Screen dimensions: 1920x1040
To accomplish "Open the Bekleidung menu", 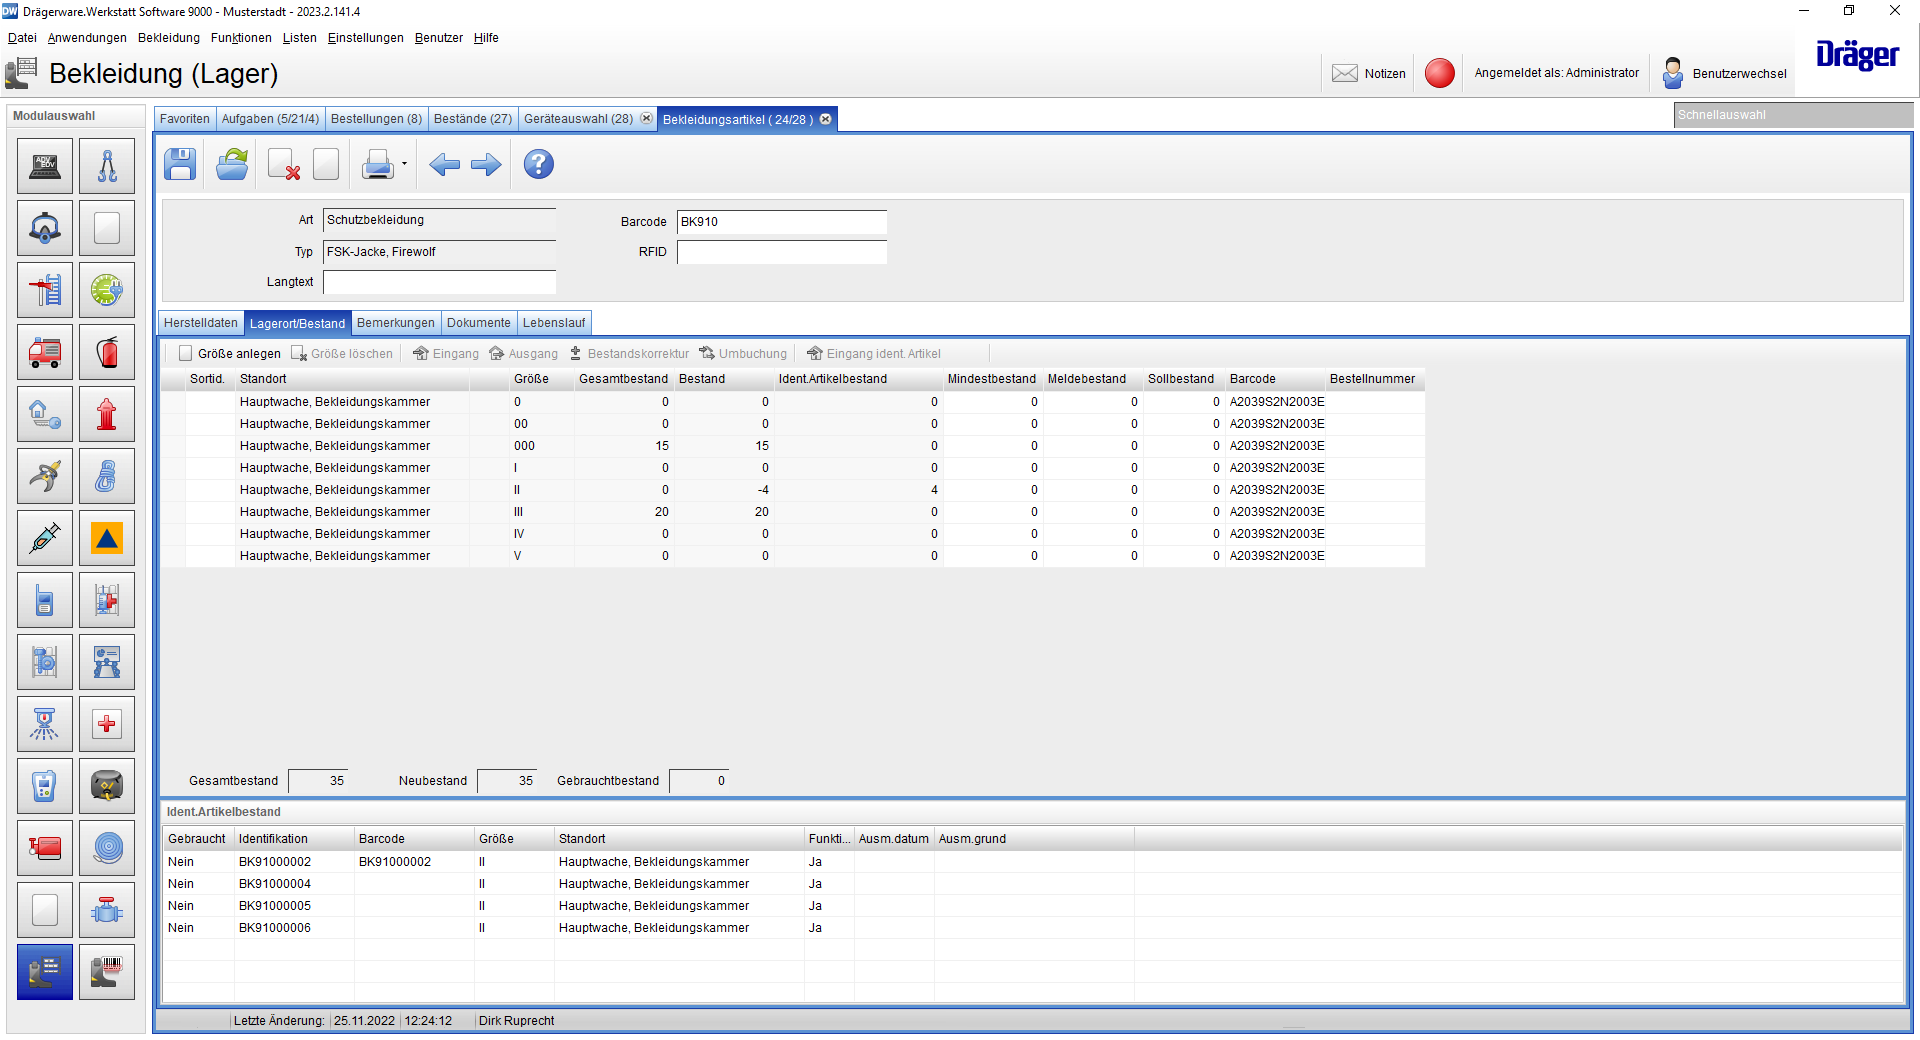I will click(168, 38).
